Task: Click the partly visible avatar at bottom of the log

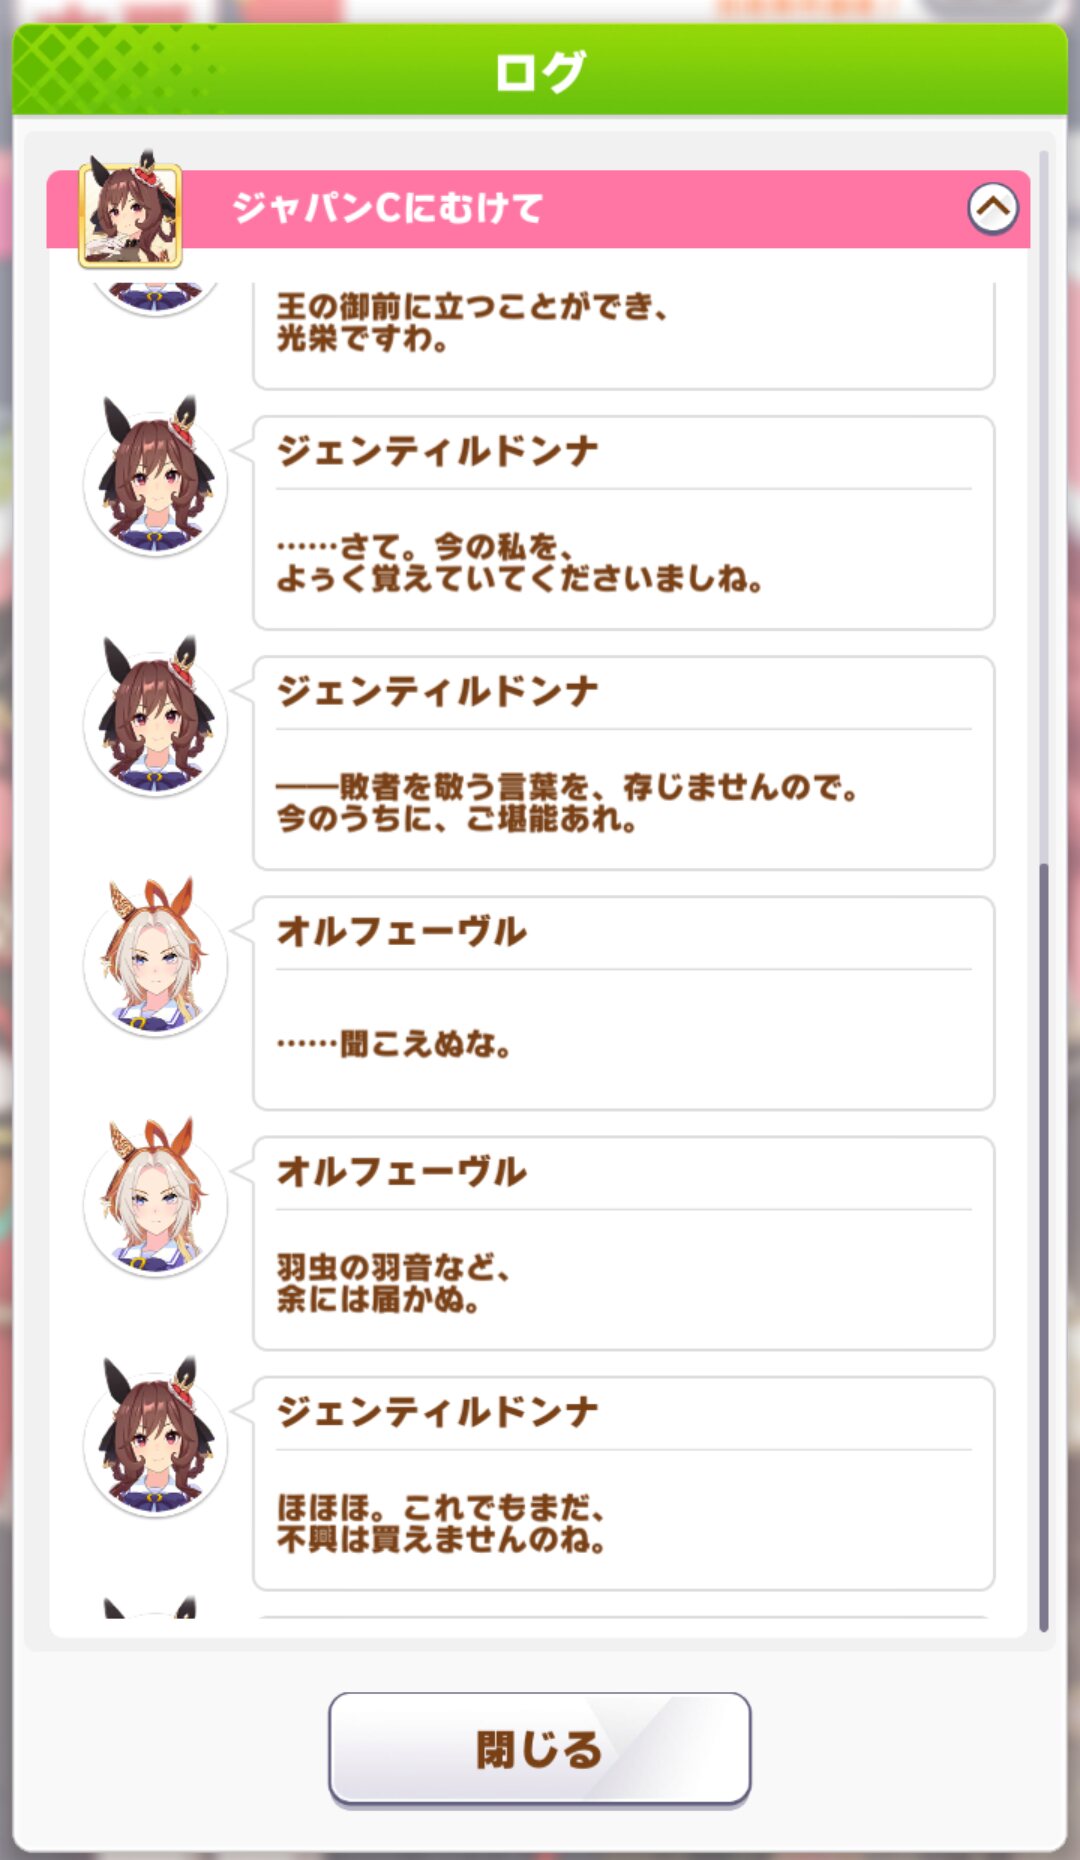Action: [155, 1607]
